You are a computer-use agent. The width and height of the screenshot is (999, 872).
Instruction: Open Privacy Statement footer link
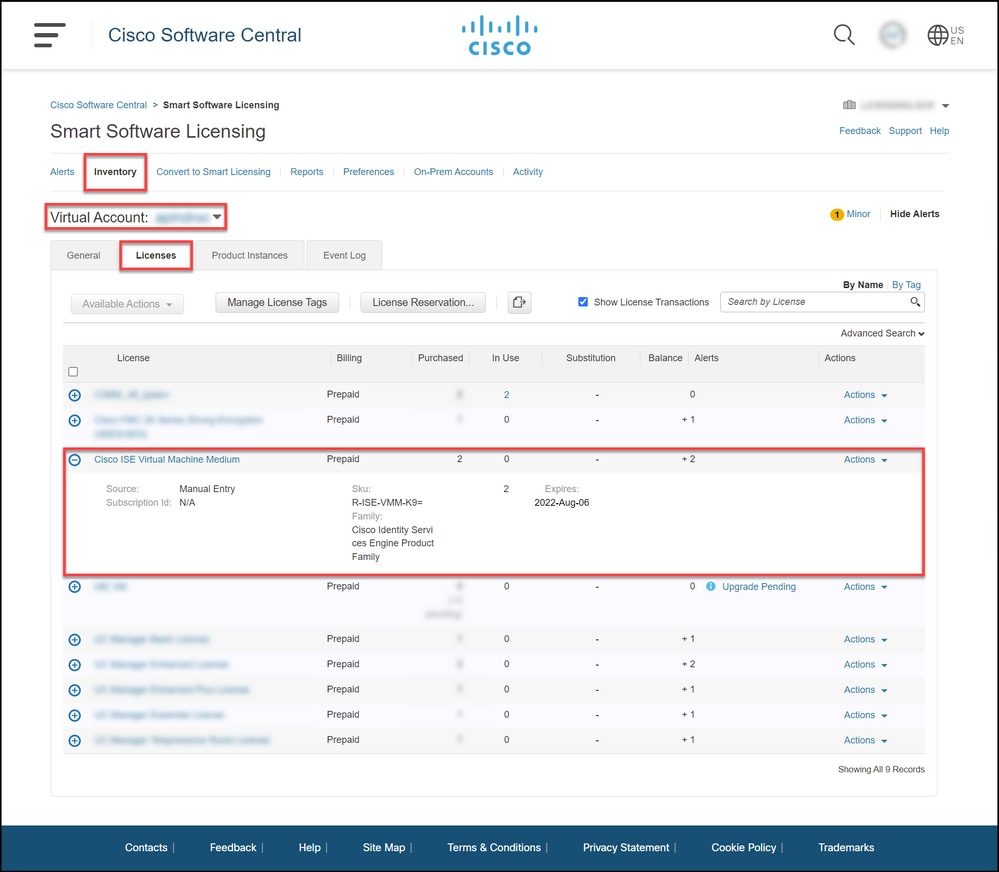(x=626, y=847)
